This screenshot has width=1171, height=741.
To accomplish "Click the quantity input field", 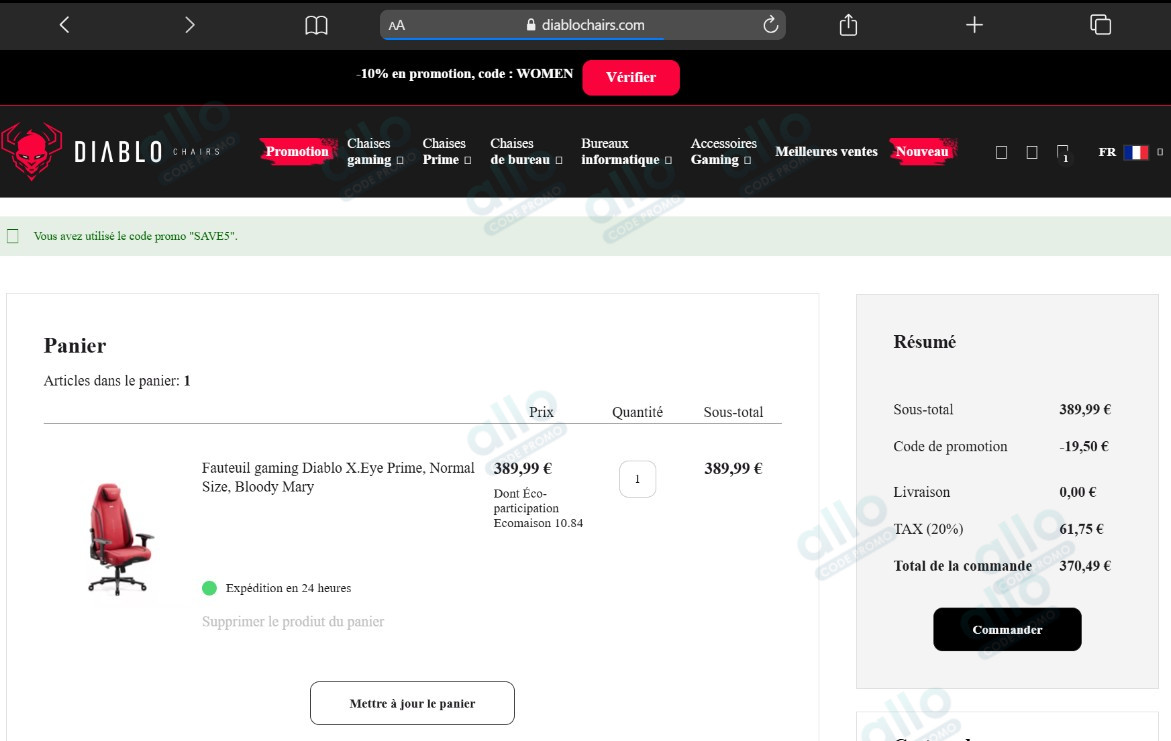I will click(637, 479).
